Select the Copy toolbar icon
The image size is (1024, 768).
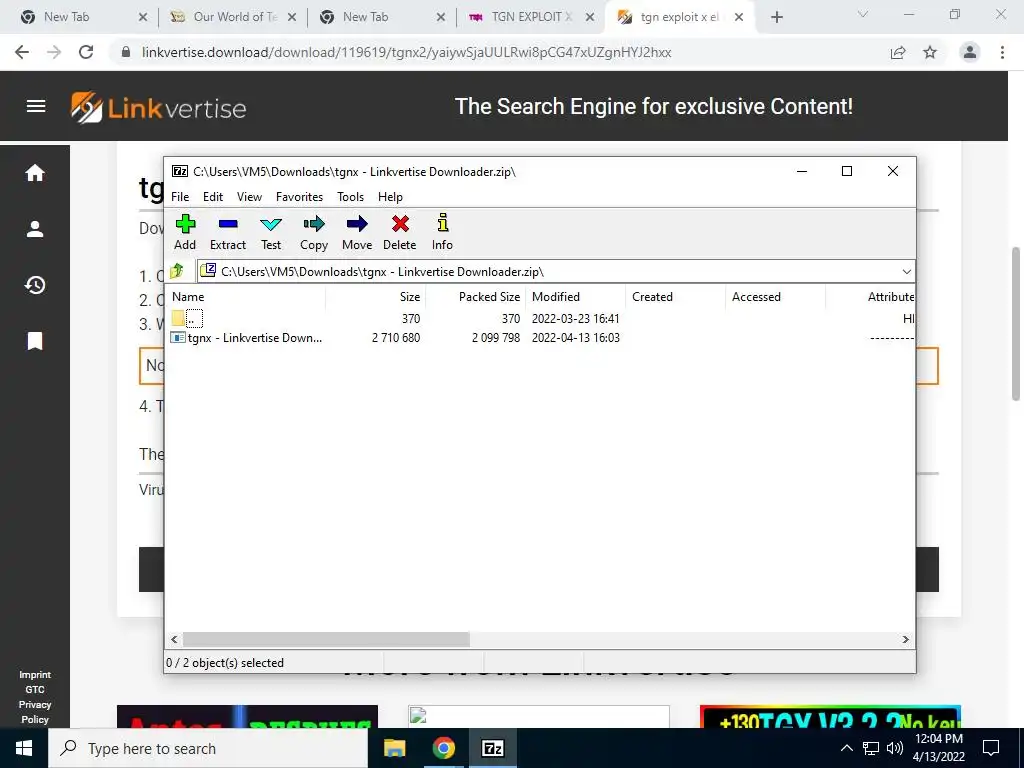coord(313,232)
